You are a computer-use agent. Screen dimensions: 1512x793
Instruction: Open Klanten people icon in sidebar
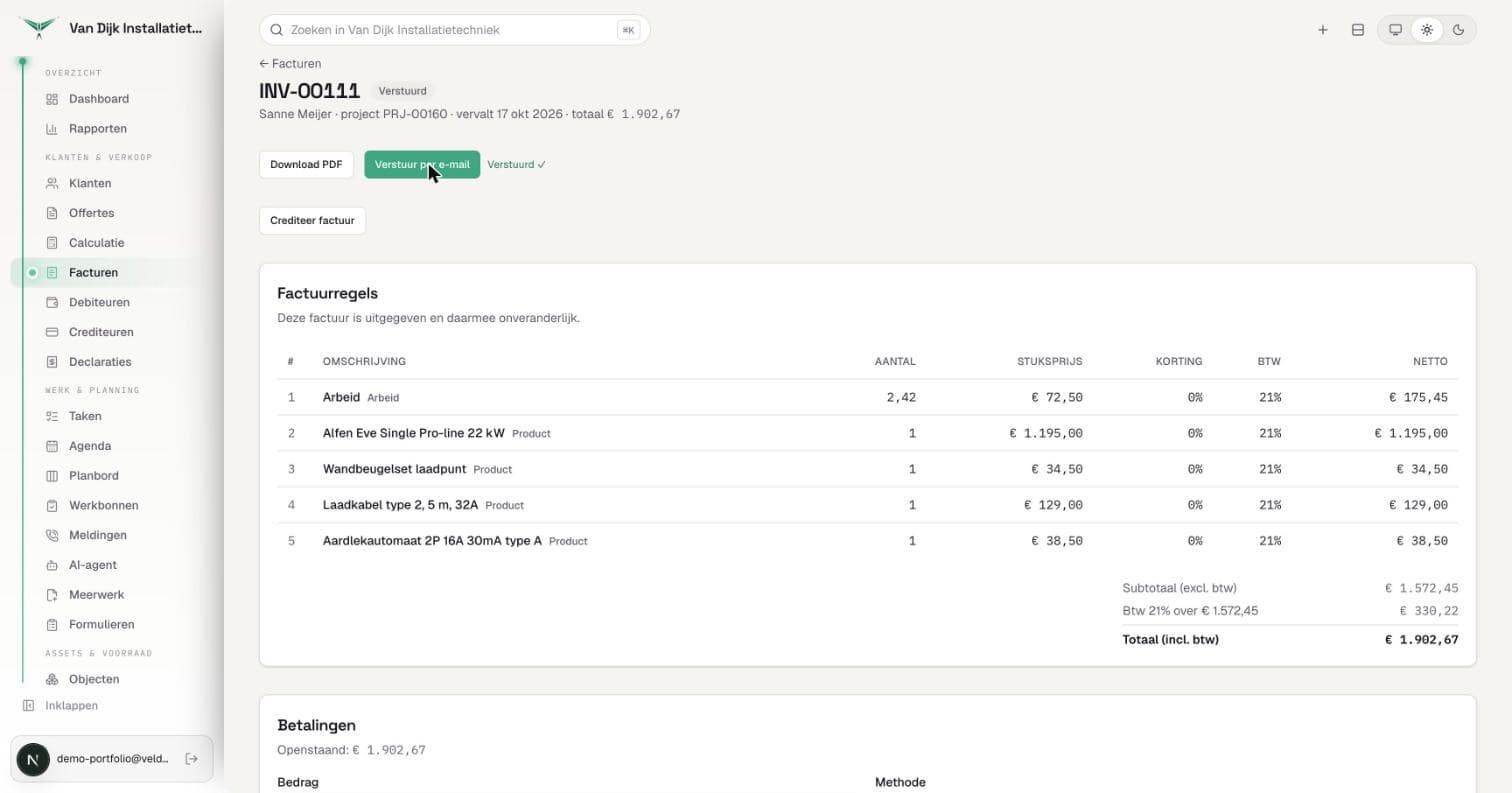pos(52,184)
